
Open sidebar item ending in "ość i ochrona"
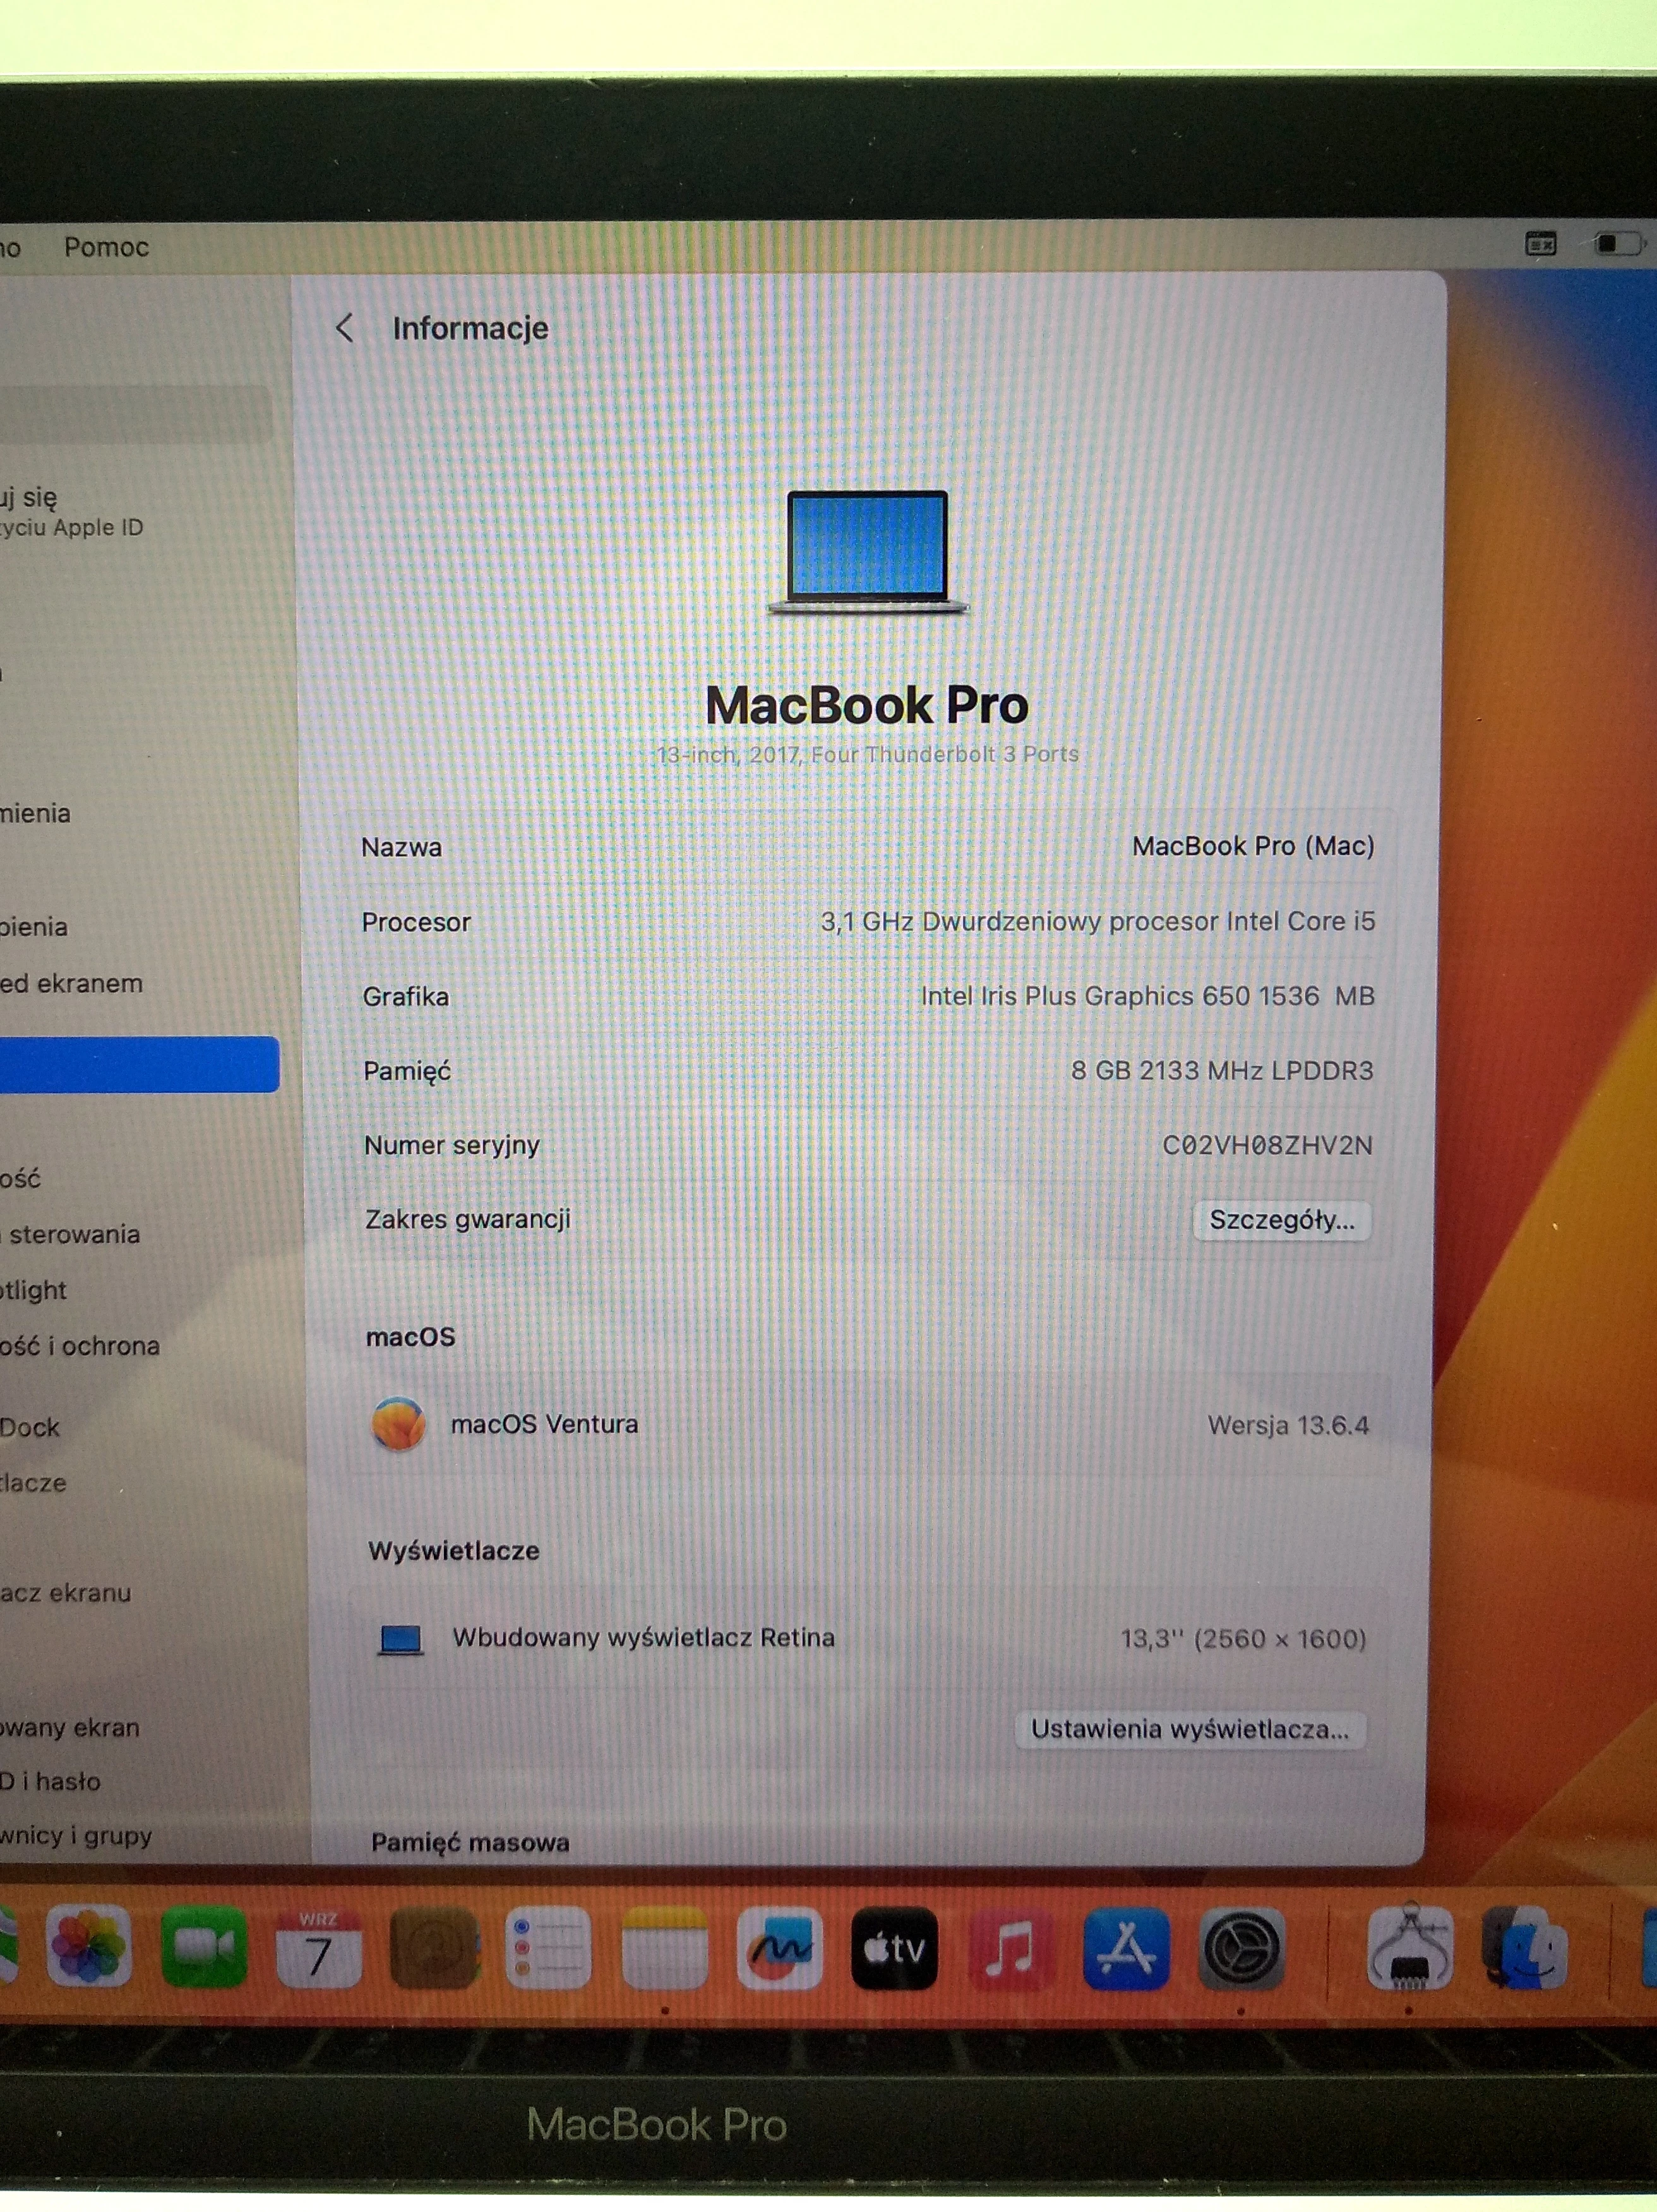[80, 1347]
